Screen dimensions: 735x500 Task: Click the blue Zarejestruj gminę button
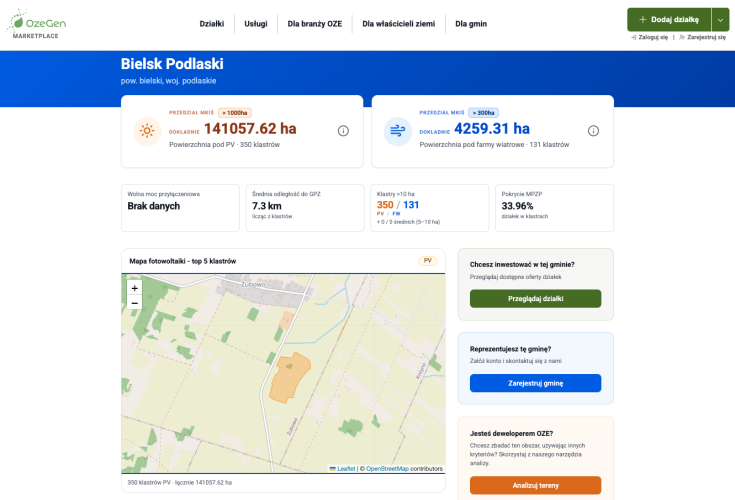point(535,383)
